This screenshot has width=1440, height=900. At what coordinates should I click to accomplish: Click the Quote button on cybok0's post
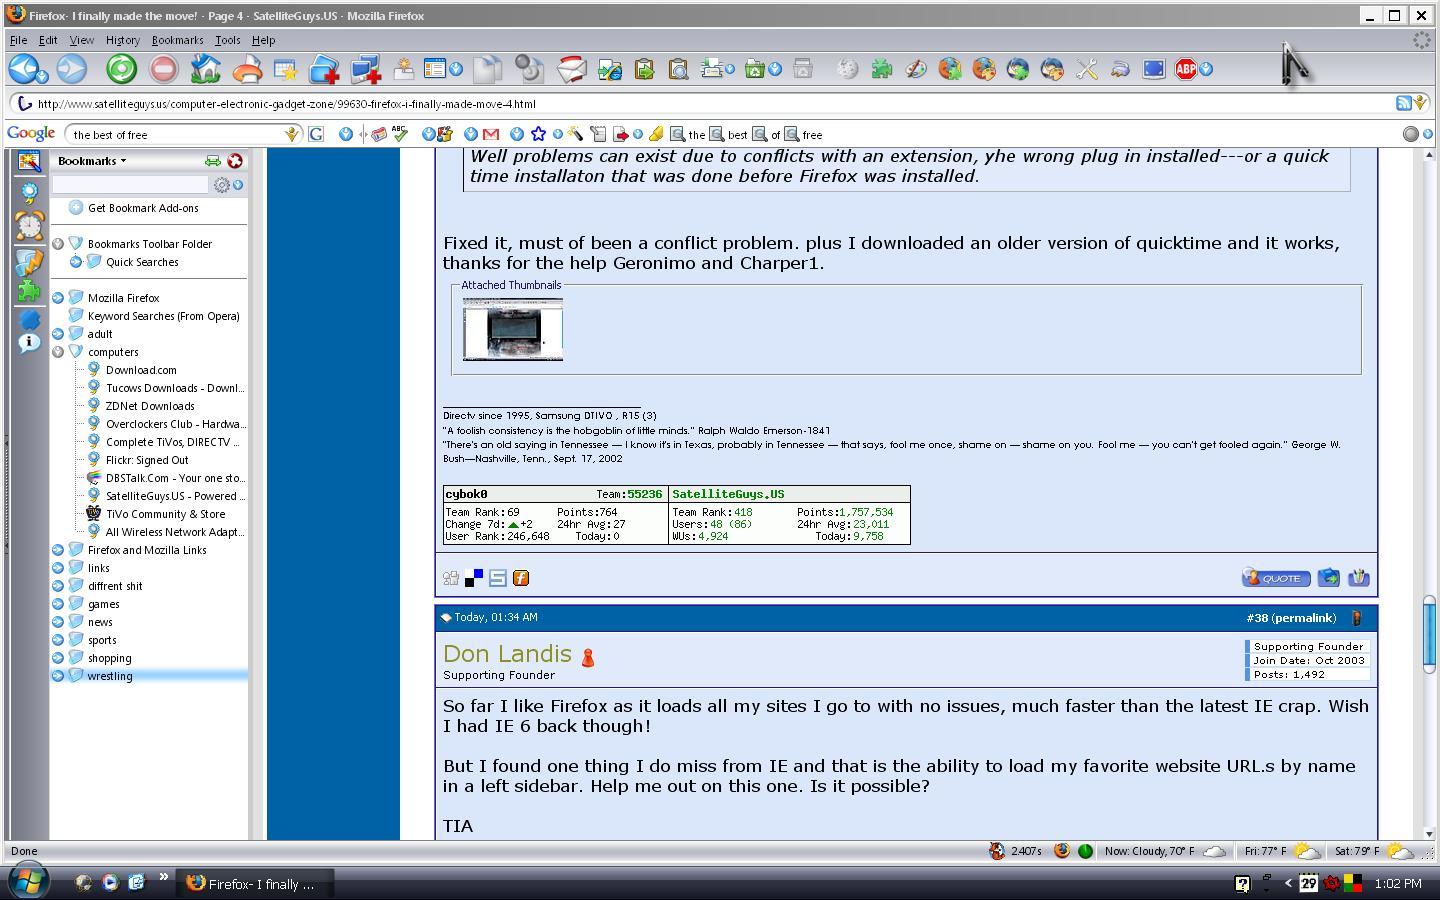click(x=1276, y=578)
